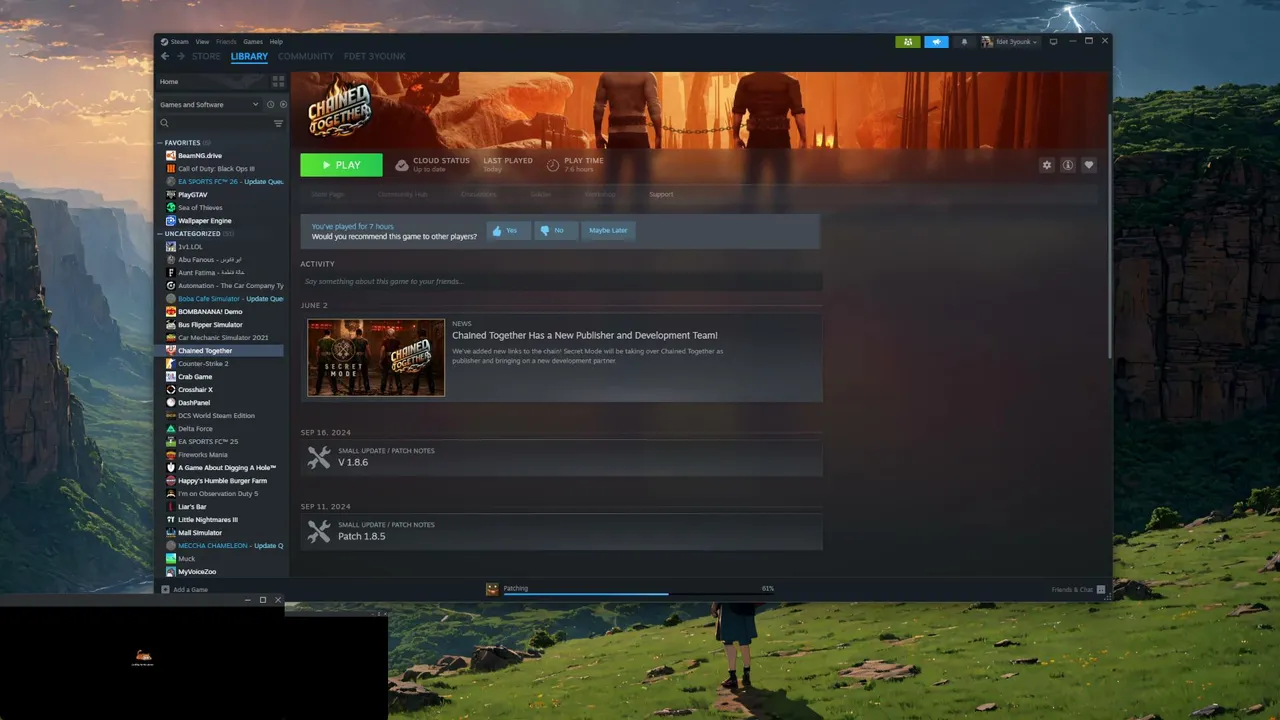Open the green friends activity button
The height and width of the screenshot is (720, 1280).
[907, 42]
